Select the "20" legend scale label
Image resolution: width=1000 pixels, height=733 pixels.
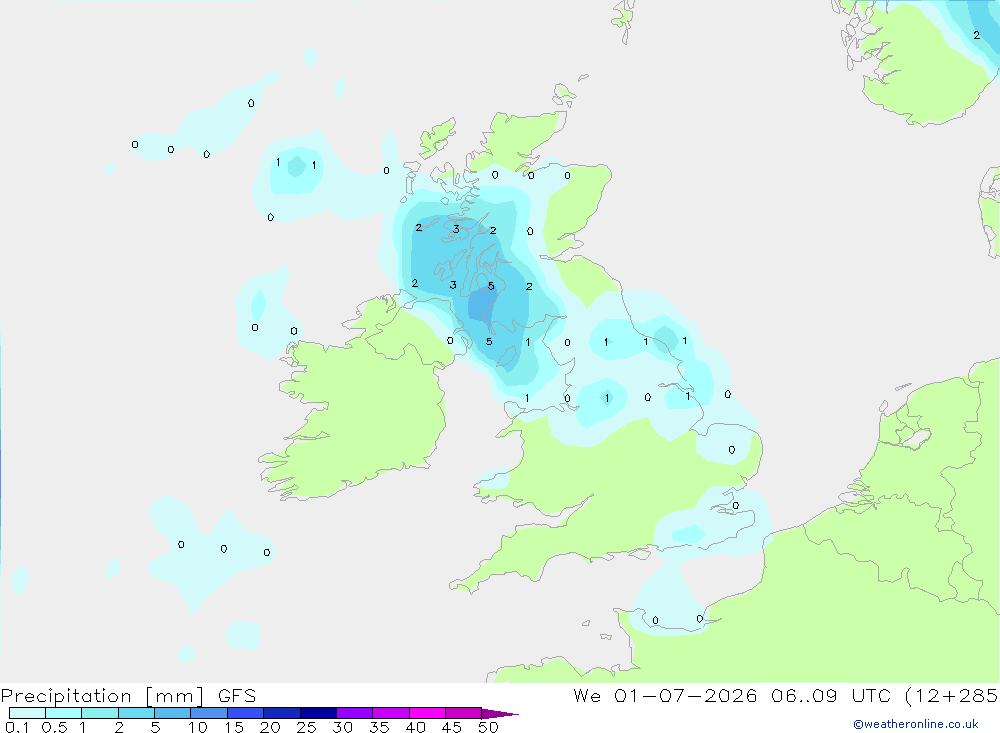(x=270, y=727)
